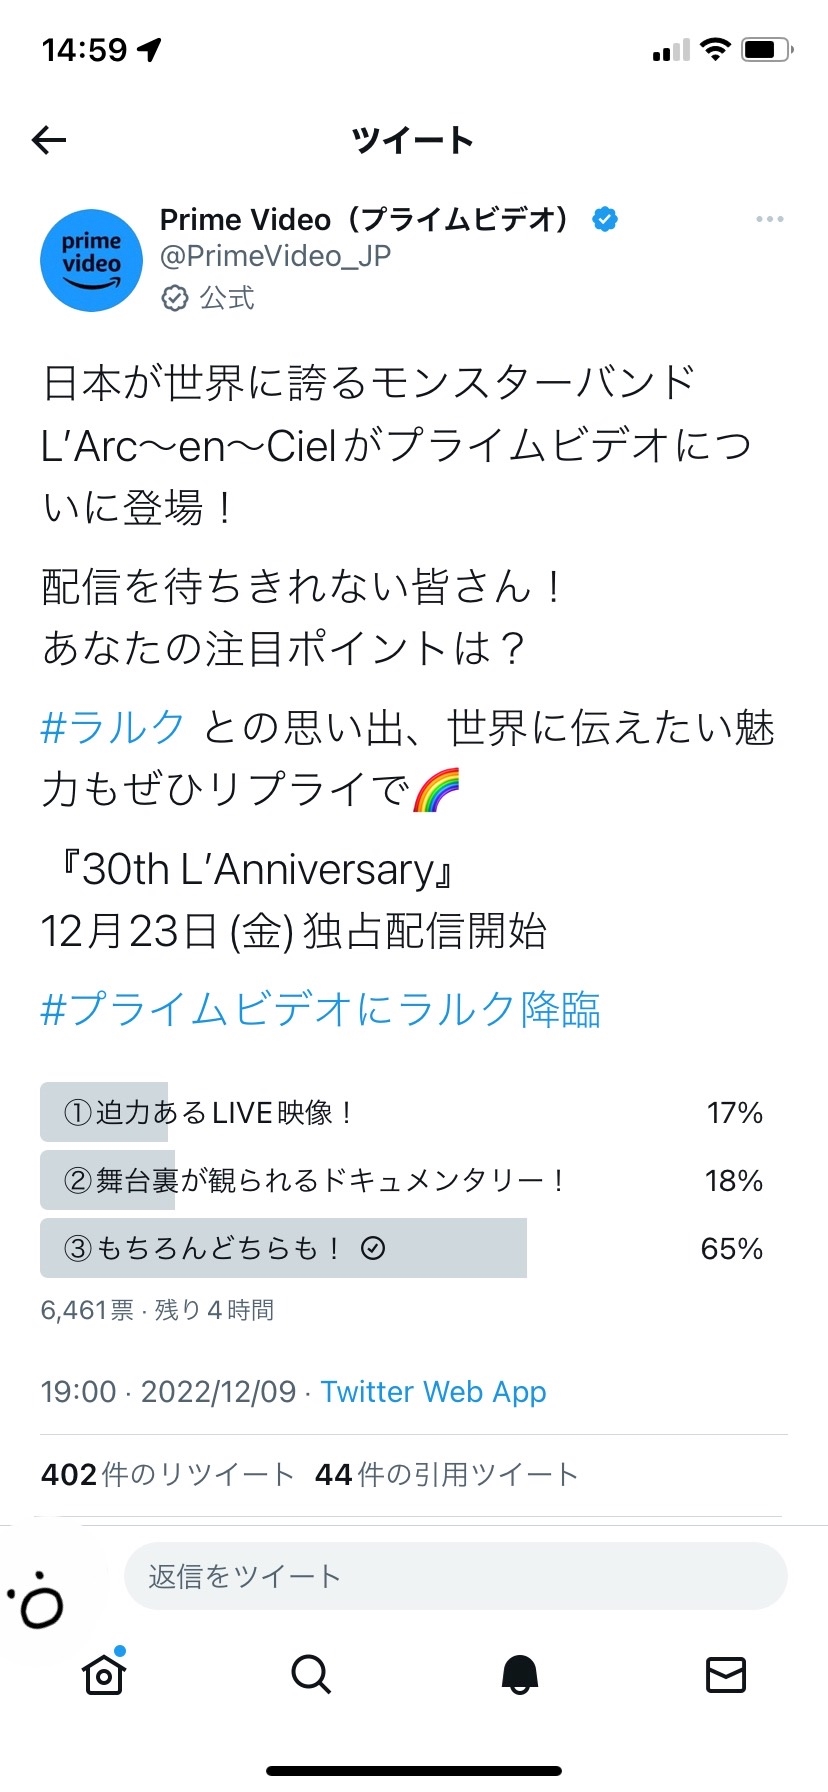Image resolution: width=828 pixels, height=1792 pixels.
Task: Open the Home tab icon
Action: [104, 1674]
